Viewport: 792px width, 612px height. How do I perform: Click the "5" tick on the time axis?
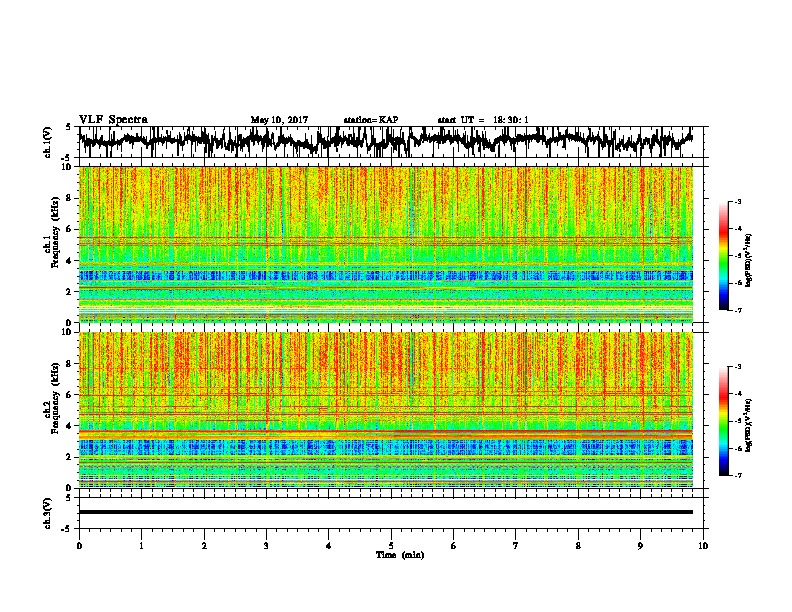[391, 545]
